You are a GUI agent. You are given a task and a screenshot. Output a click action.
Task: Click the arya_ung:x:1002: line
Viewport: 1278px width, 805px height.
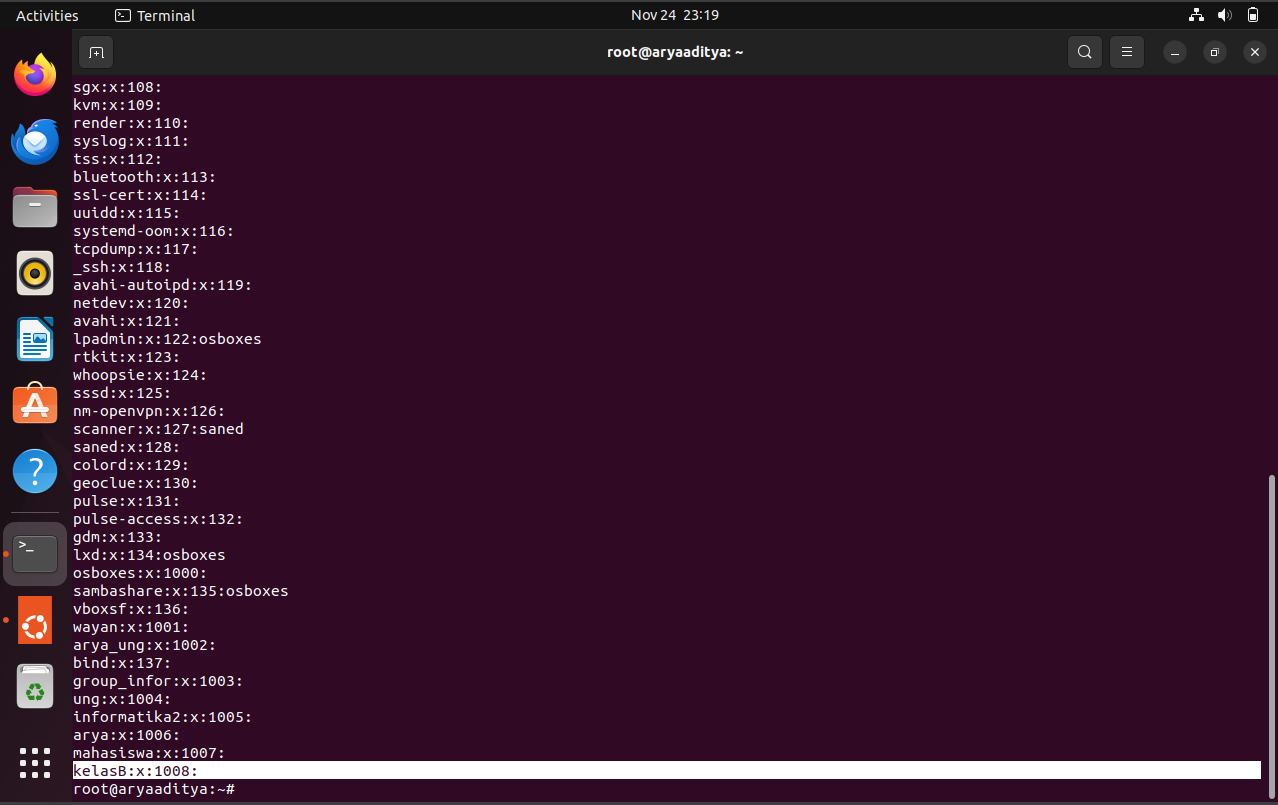(x=145, y=645)
